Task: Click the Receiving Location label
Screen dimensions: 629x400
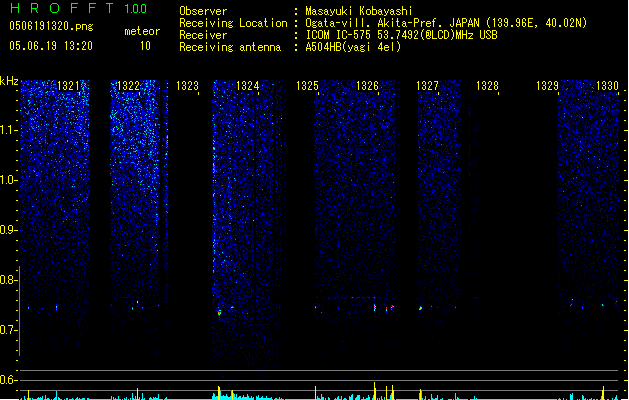Action: pyautogui.click(x=233, y=23)
